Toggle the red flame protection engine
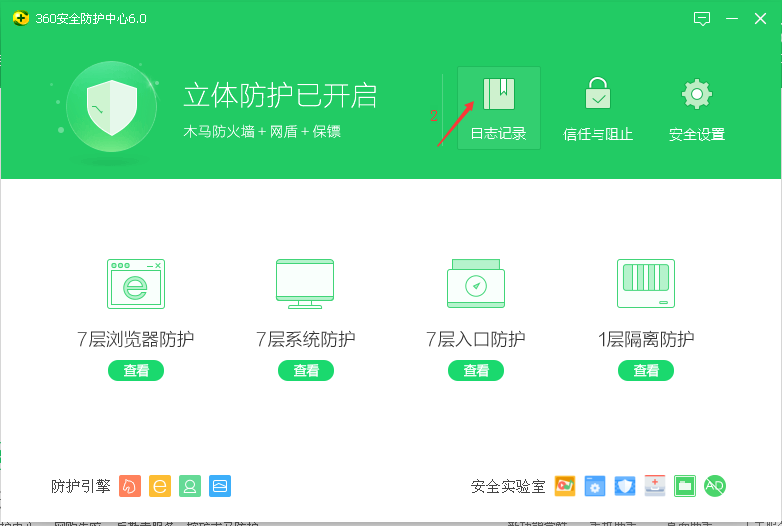 (x=129, y=486)
